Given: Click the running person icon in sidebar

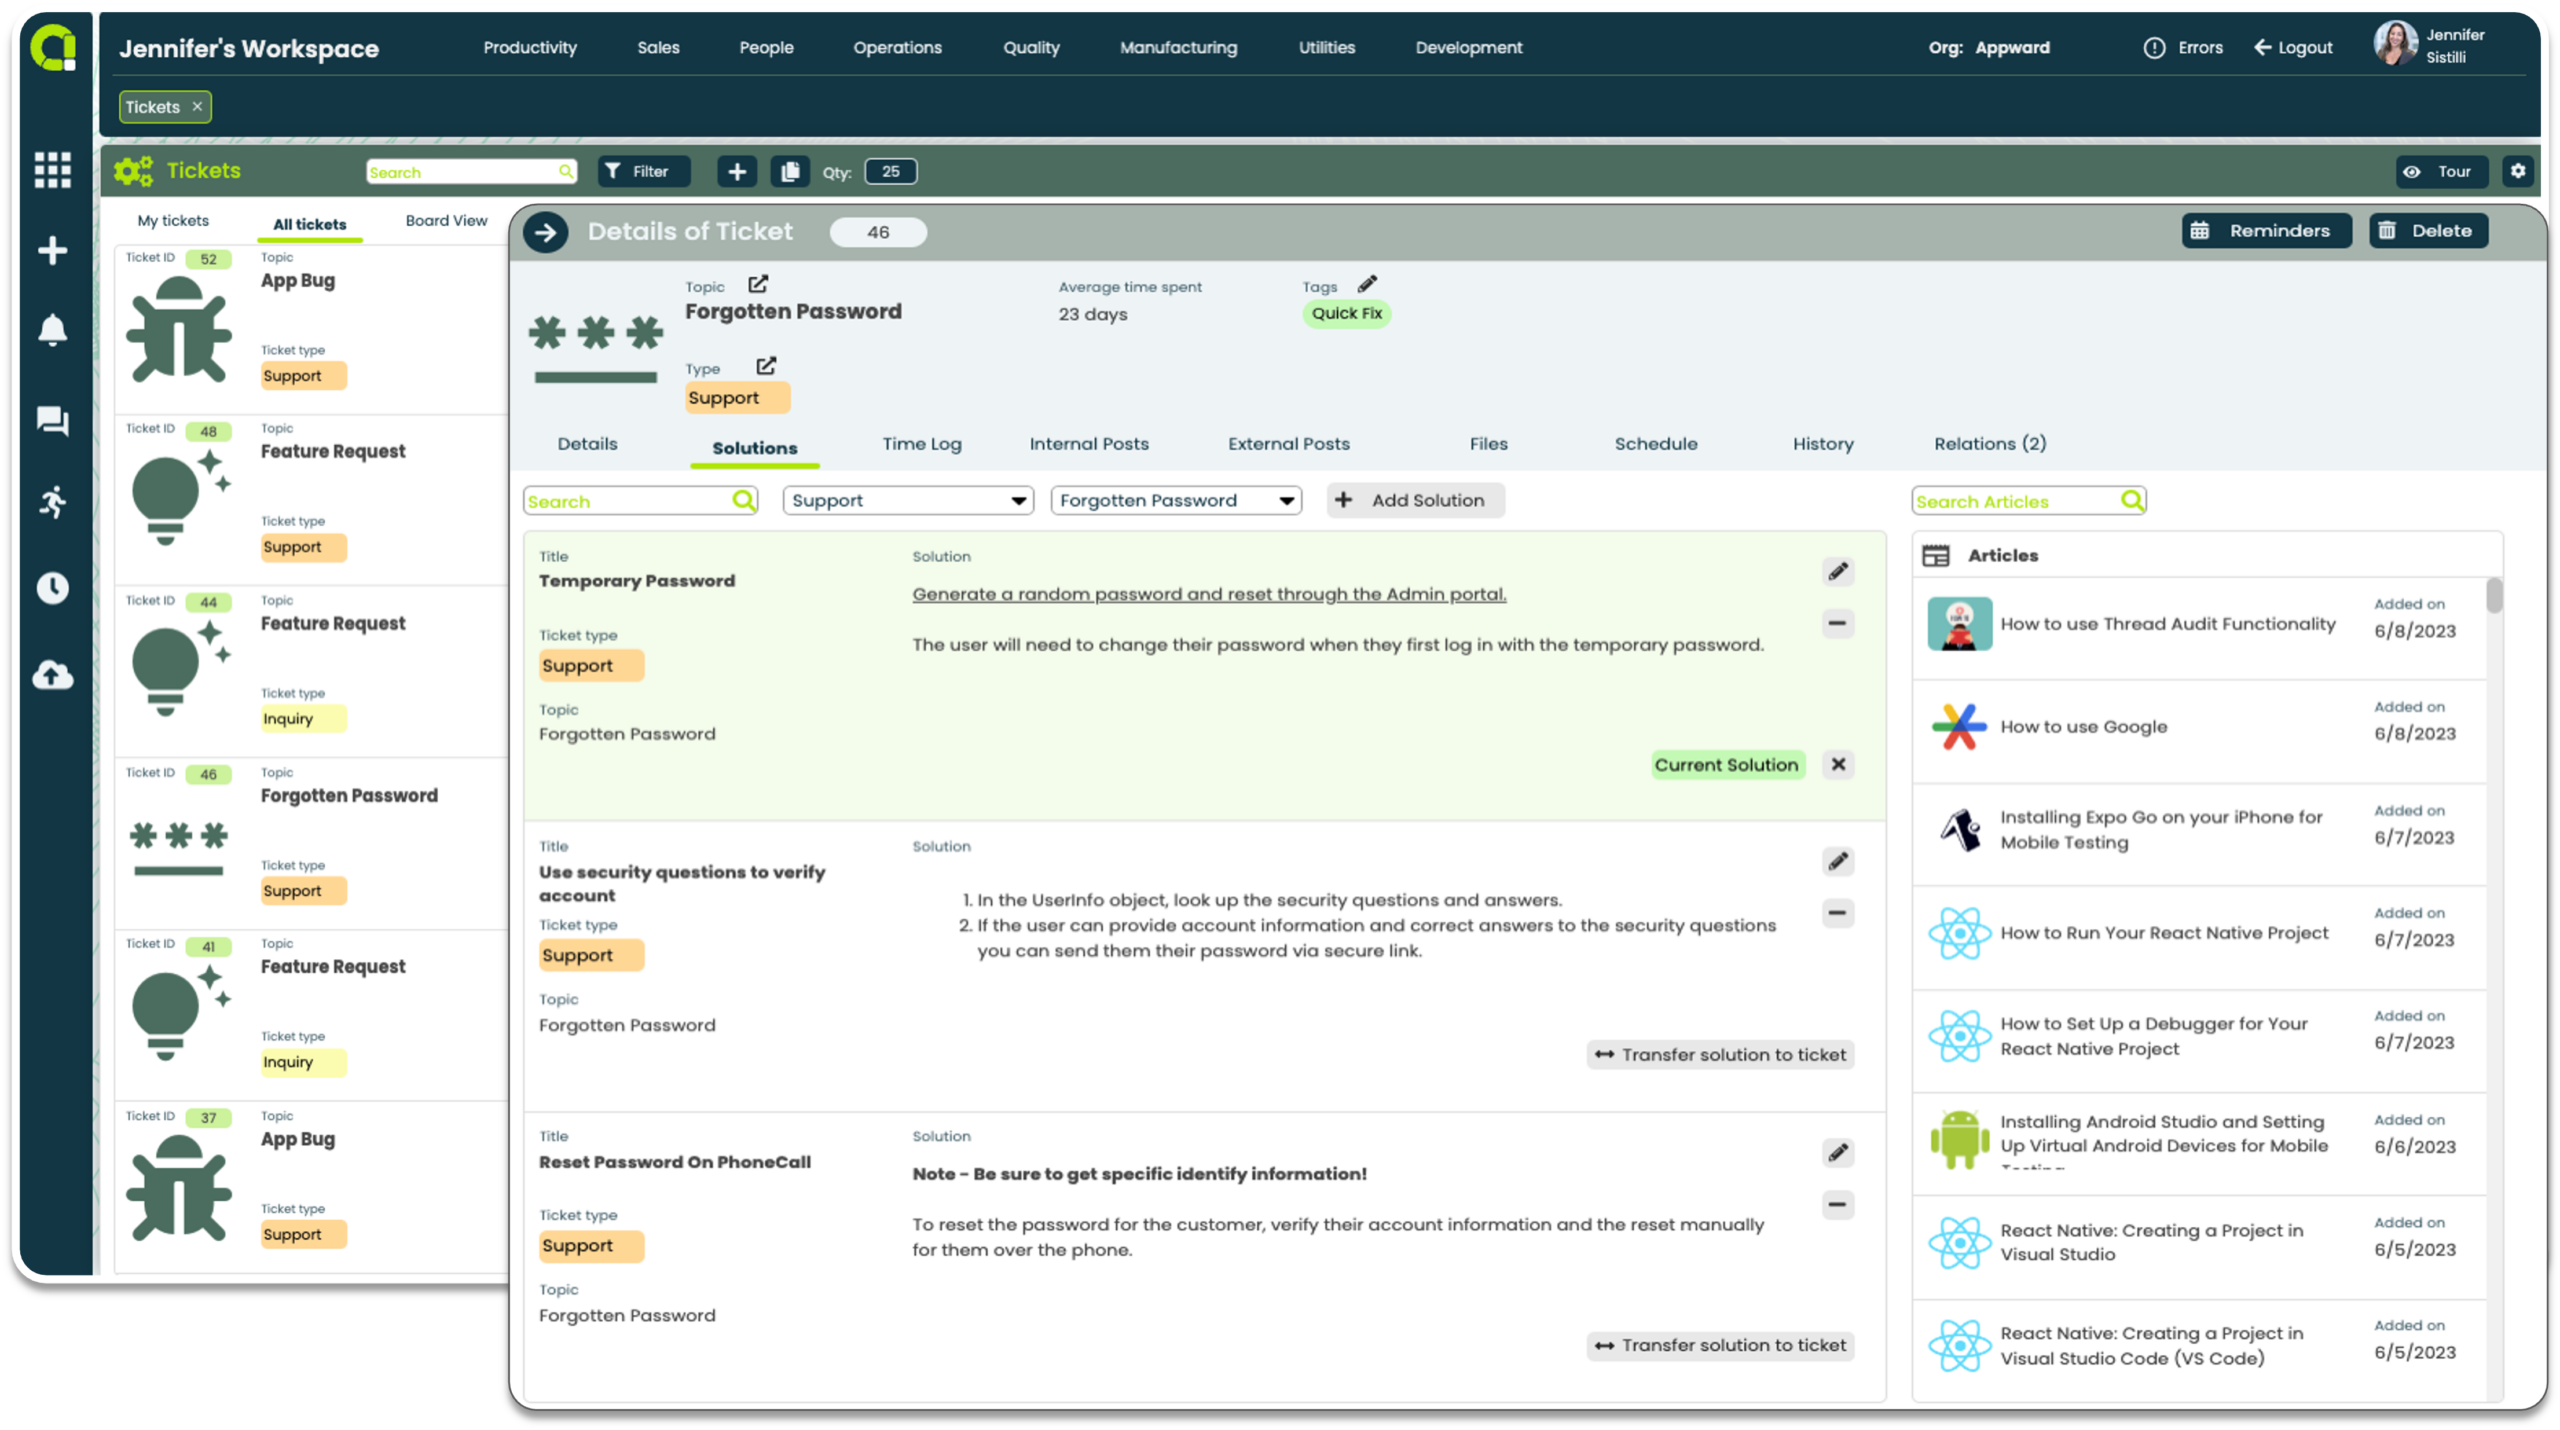Looking at the screenshot, I should click(52, 501).
